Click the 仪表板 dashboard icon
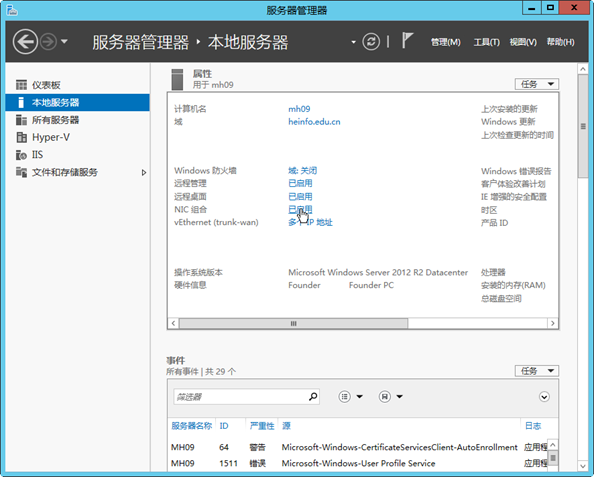594x477 pixels. click(21, 85)
